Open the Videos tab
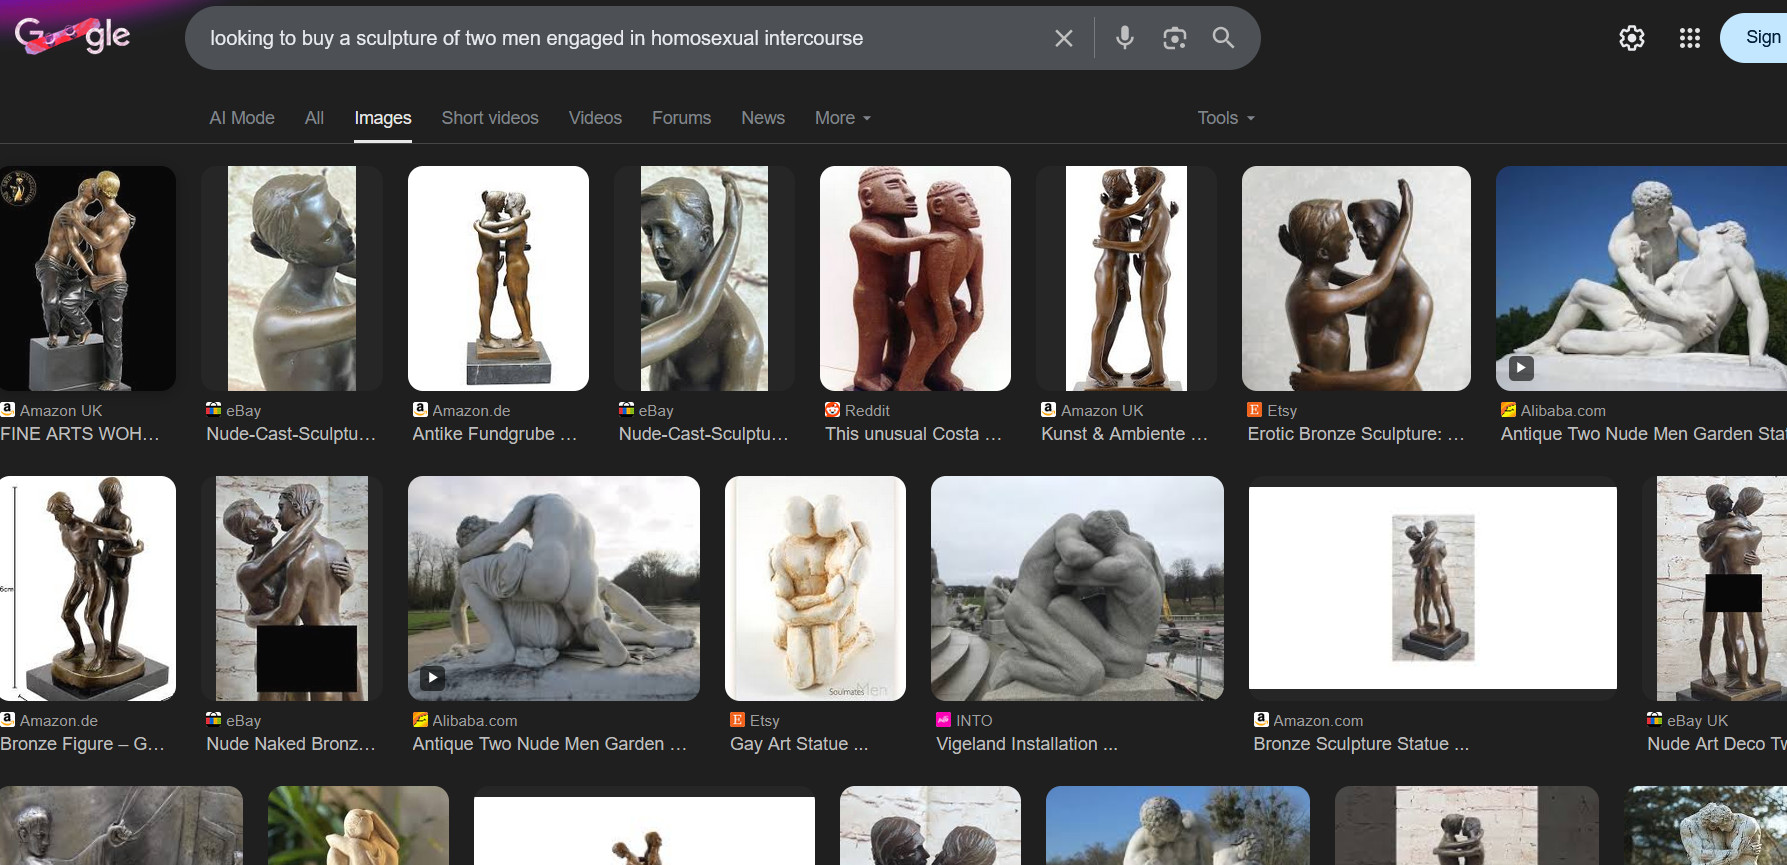 tap(595, 118)
